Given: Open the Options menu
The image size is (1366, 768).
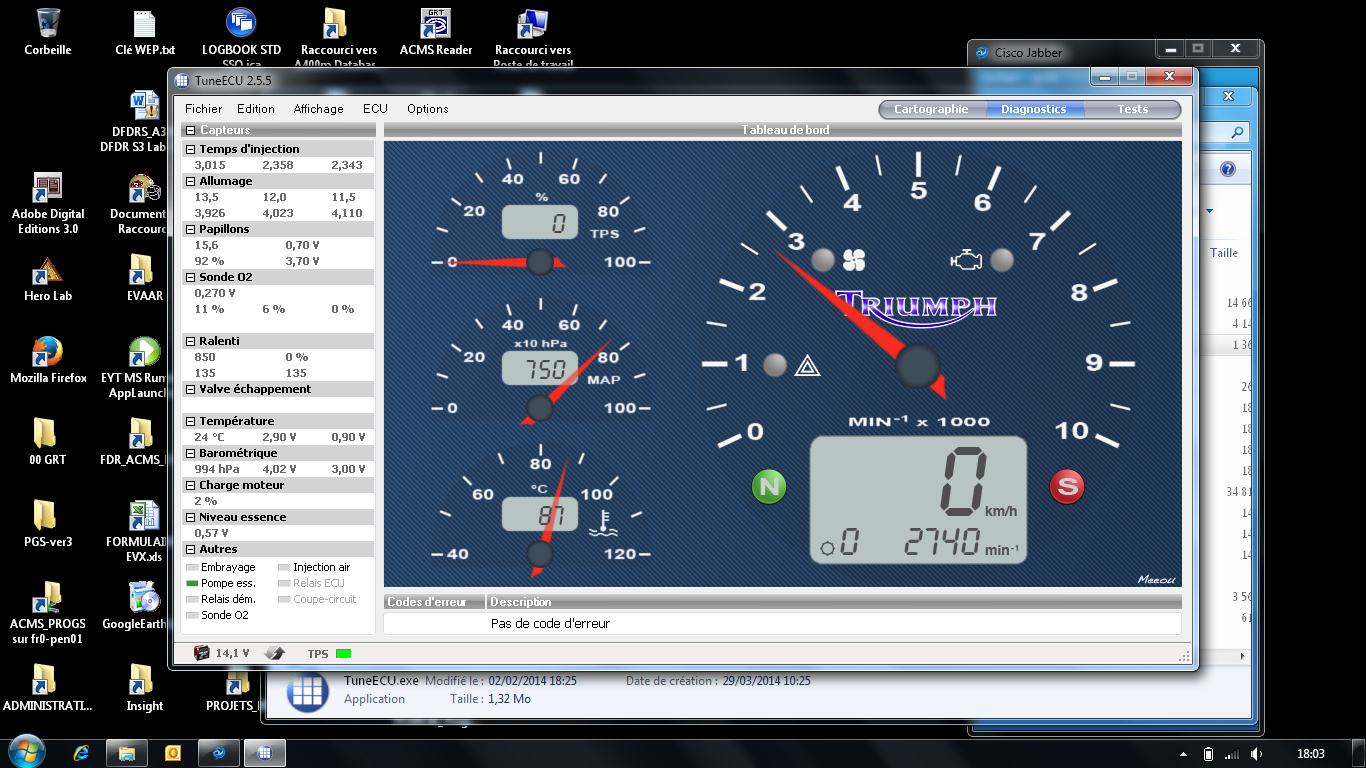Looking at the screenshot, I should pos(427,109).
